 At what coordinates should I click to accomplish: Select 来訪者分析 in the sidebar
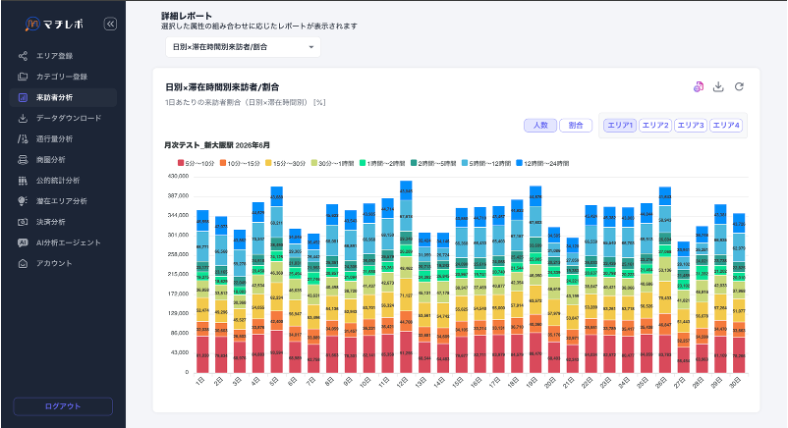[x=63, y=97]
